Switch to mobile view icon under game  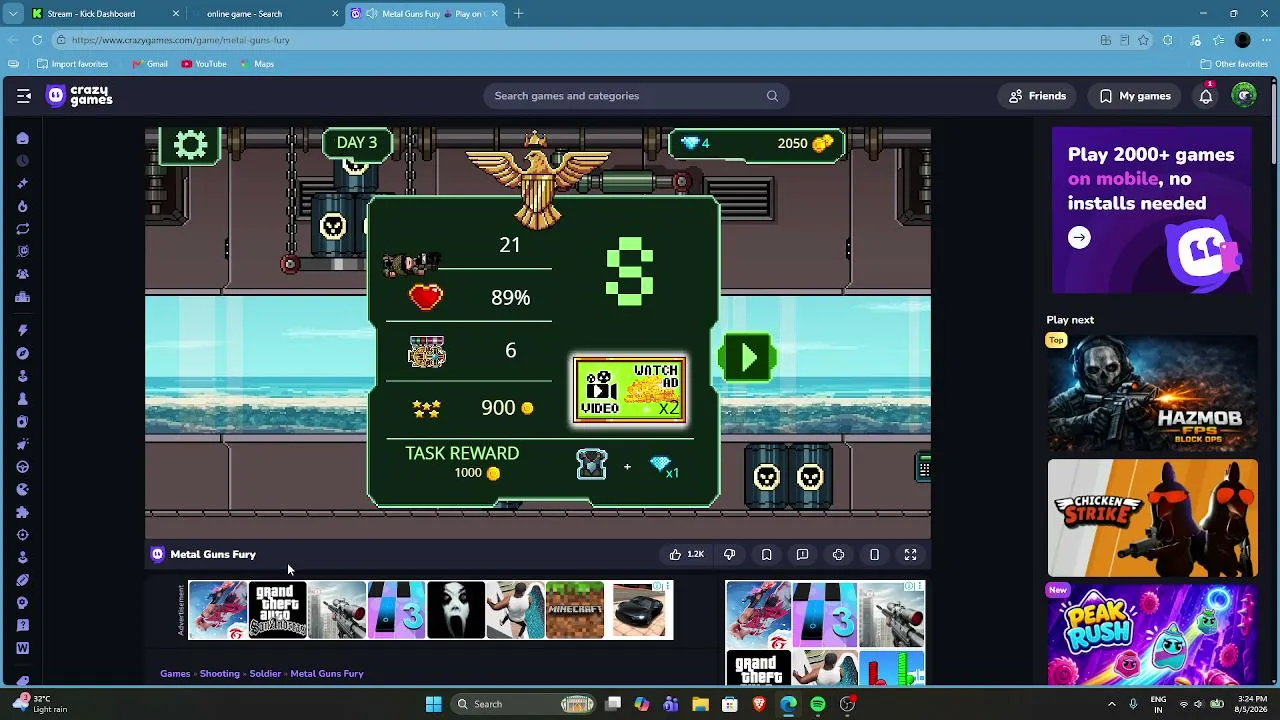click(x=874, y=554)
